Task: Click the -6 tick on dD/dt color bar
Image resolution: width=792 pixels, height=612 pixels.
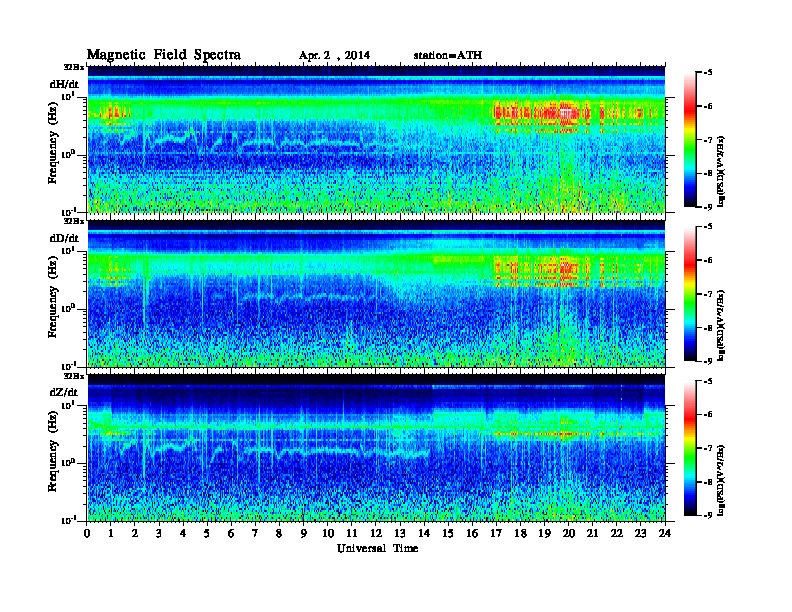Action: coord(708,260)
